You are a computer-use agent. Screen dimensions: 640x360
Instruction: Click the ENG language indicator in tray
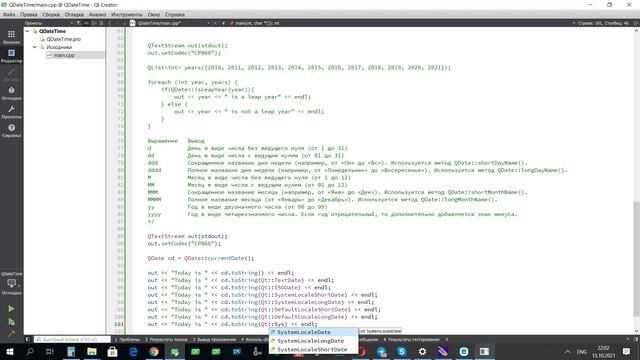coord(582,351)
